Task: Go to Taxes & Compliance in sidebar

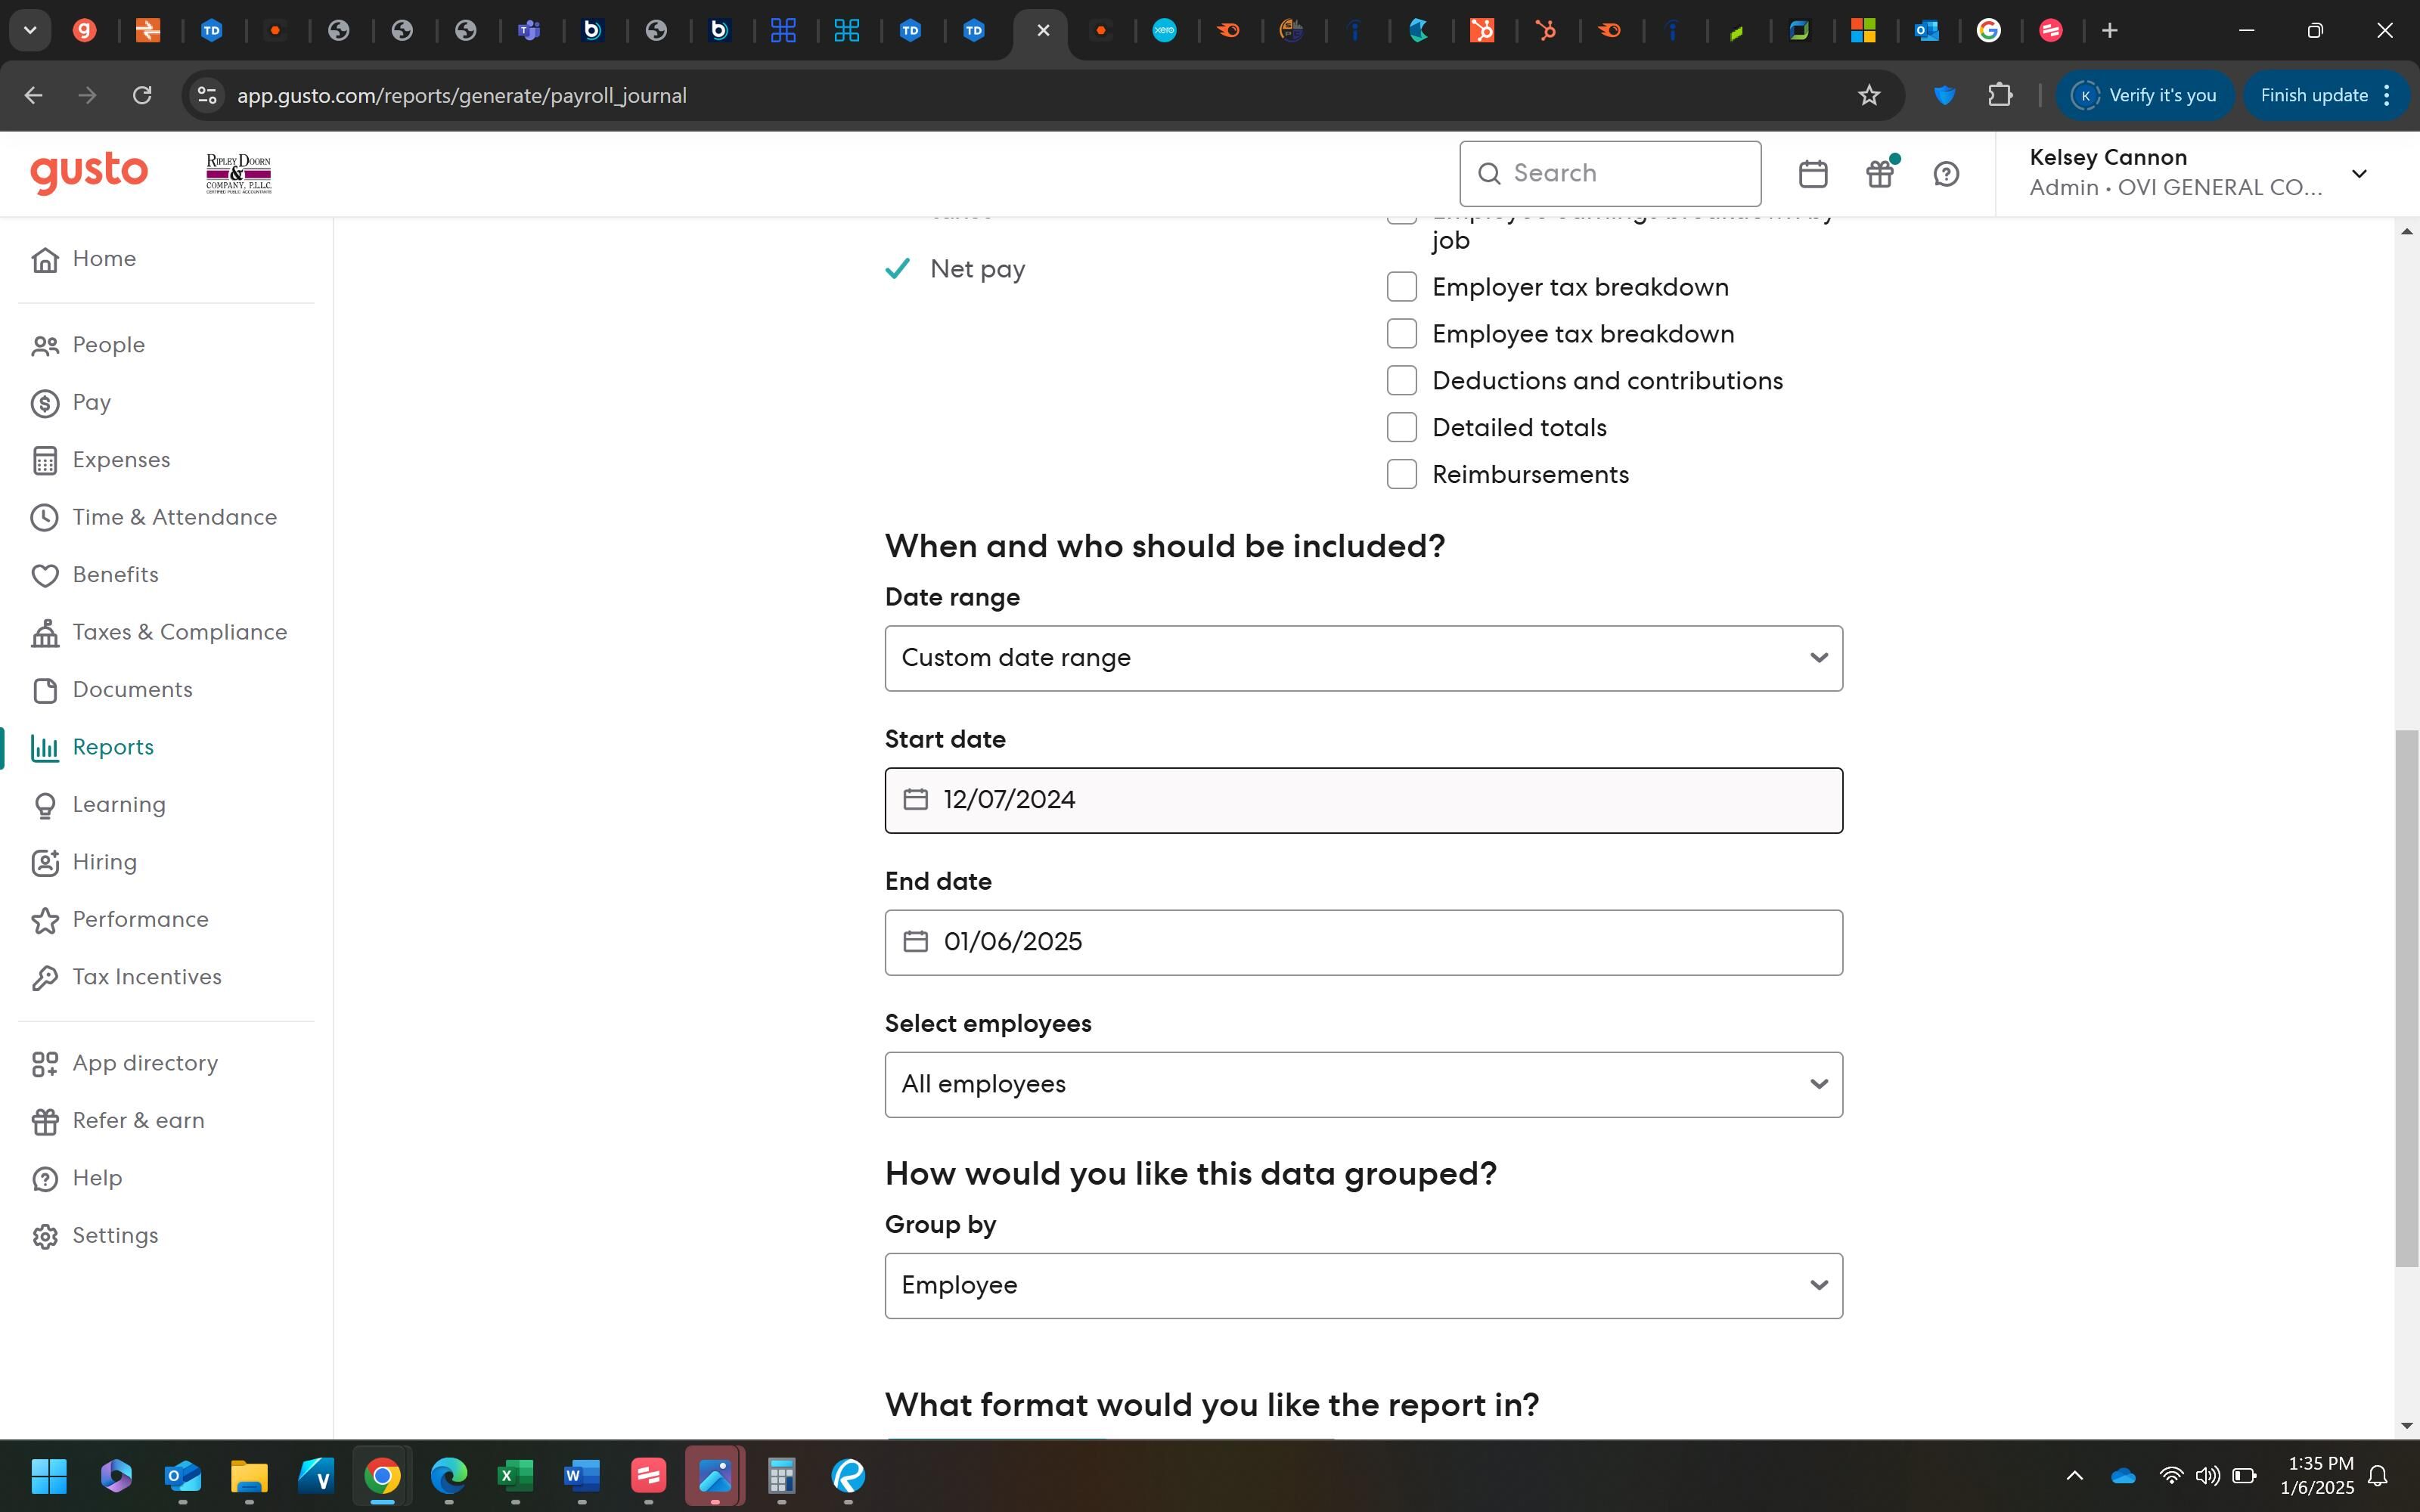Action: pos(179,632)
